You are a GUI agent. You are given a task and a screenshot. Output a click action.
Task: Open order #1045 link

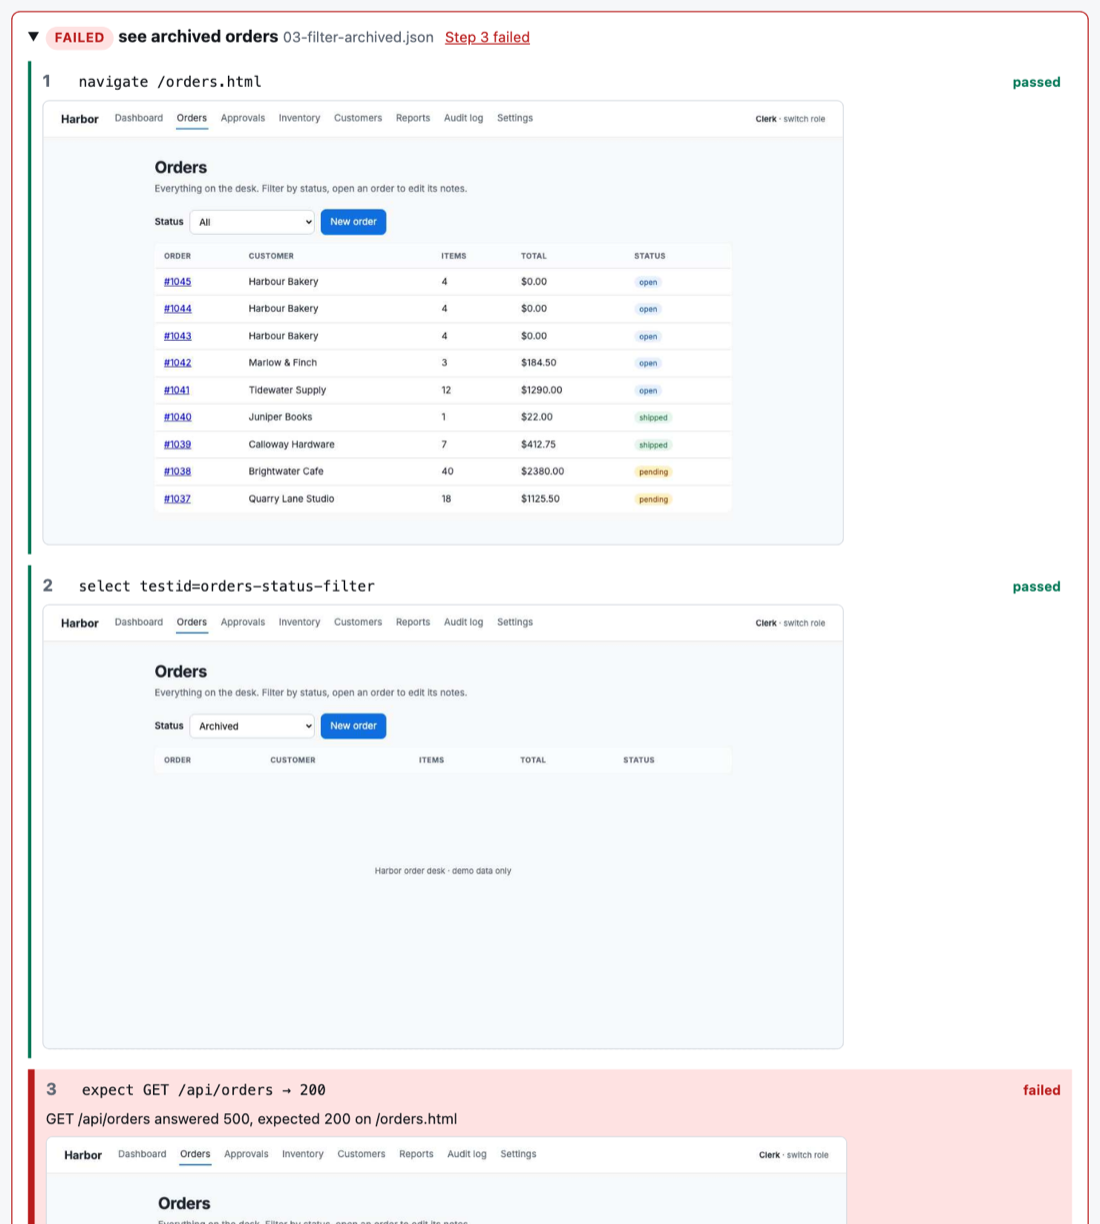[177, 282]
